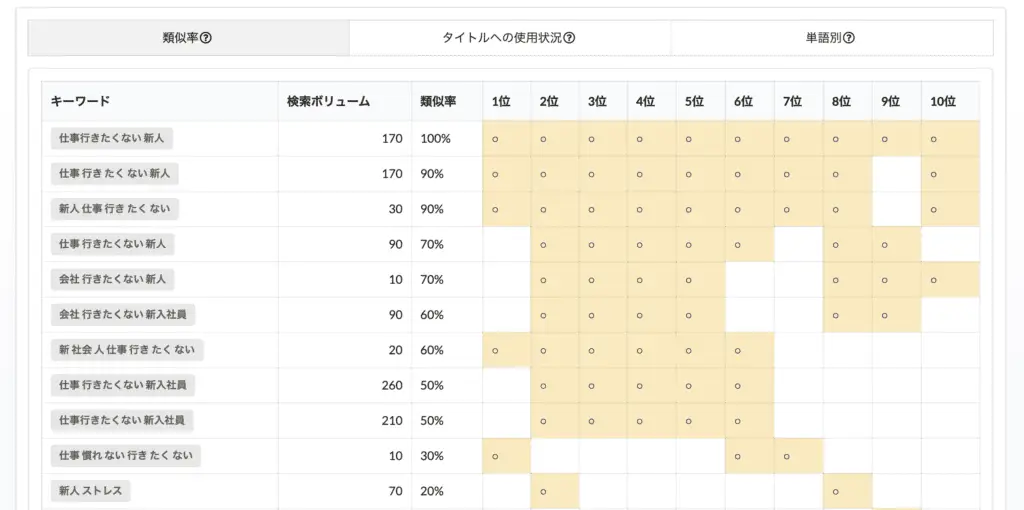
Task: Click the search volume value 20
Action: (396, 350)
